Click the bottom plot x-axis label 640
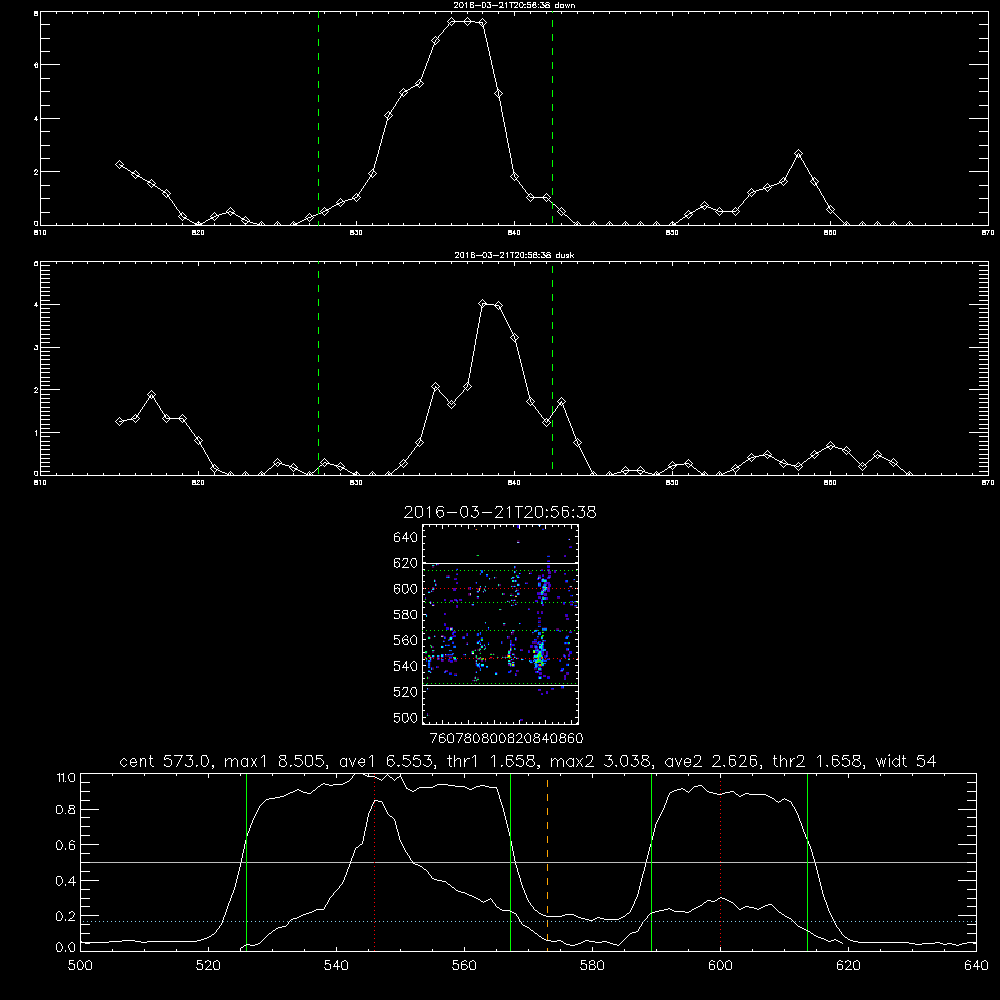The image size is (1000, 1000). coord(976,965)
